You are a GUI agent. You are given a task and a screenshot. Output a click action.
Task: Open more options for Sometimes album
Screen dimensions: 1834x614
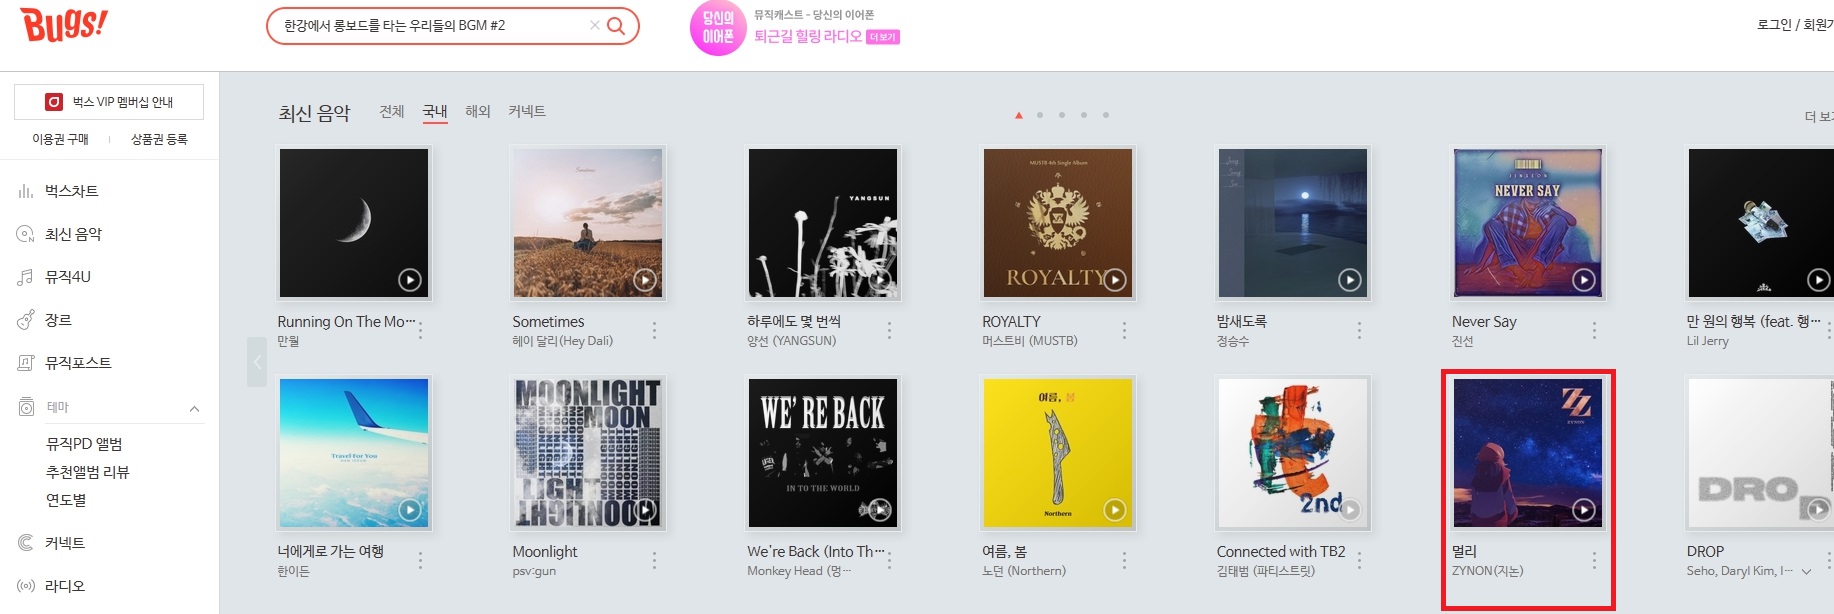point(655,330)
